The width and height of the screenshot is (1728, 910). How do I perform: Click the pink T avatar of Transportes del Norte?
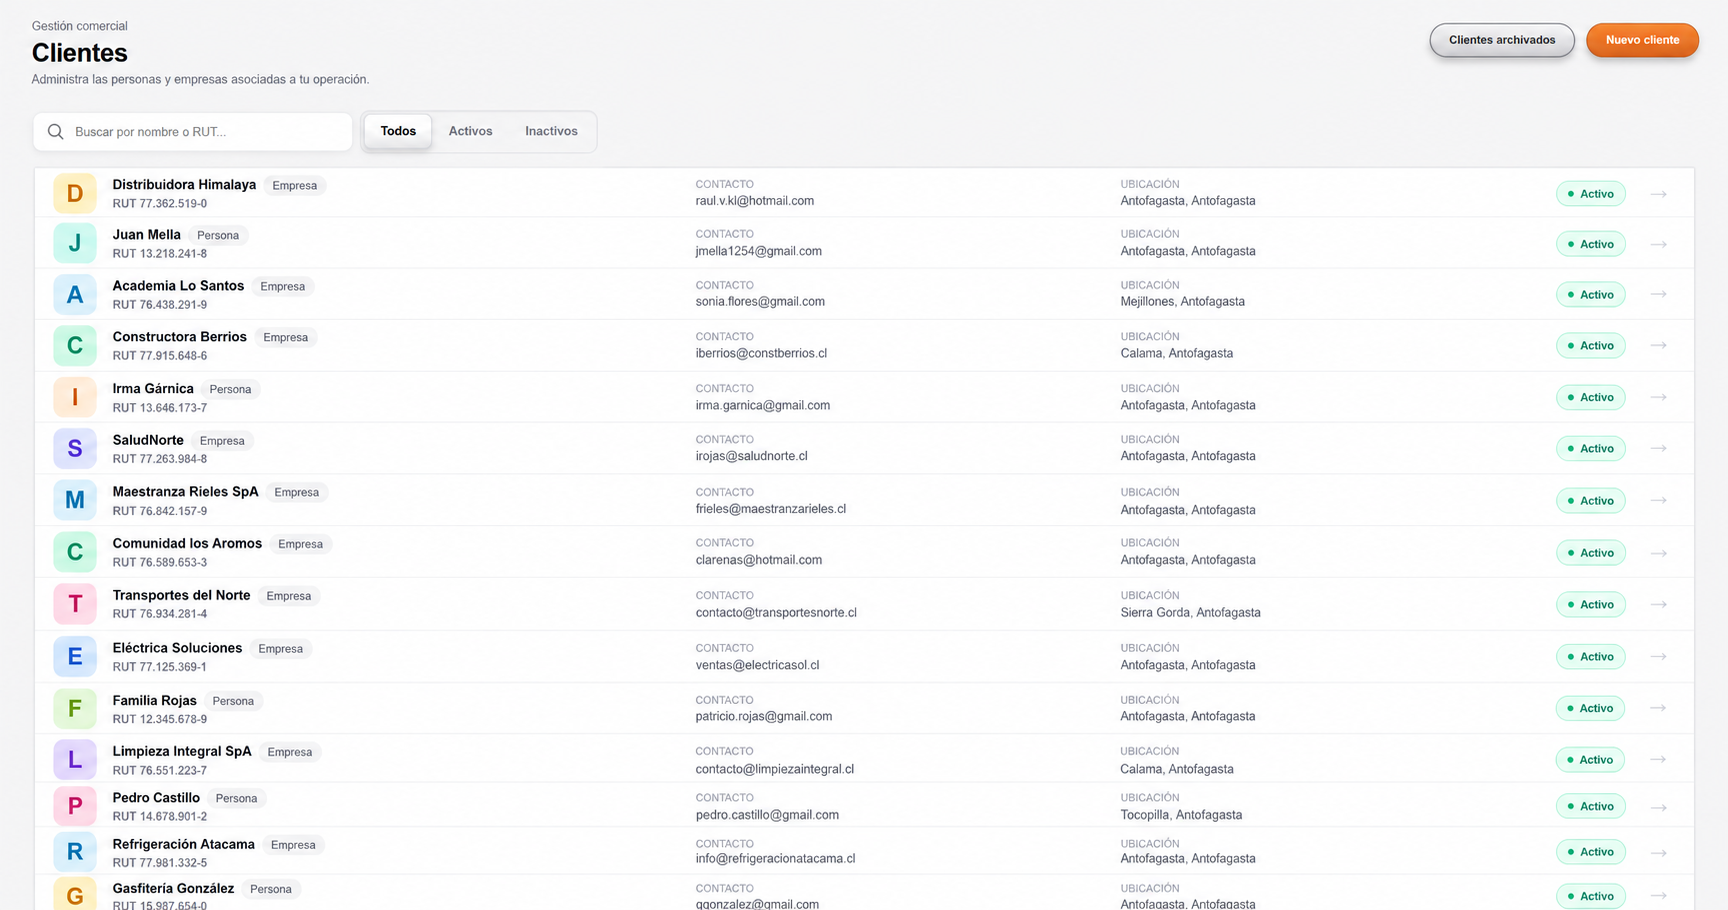75,604
